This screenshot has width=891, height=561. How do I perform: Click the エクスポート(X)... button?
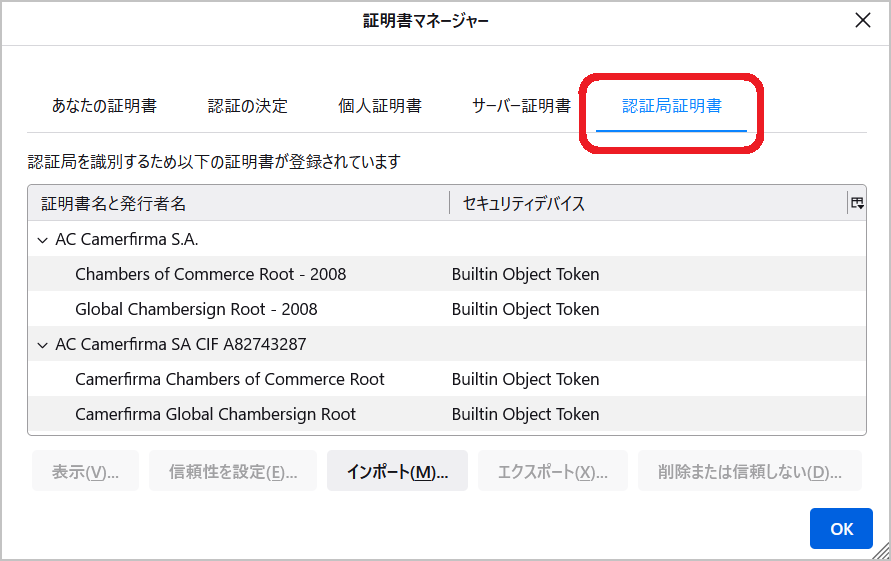pos(552,472)
